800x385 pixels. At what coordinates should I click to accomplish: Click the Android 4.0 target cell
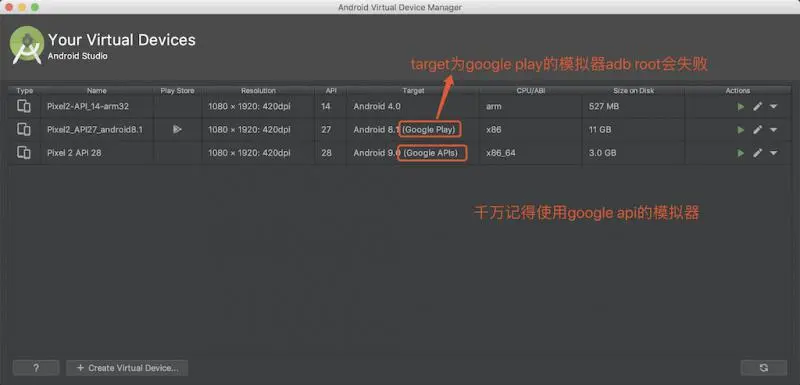pyautogui.click(x=413, y=107)
